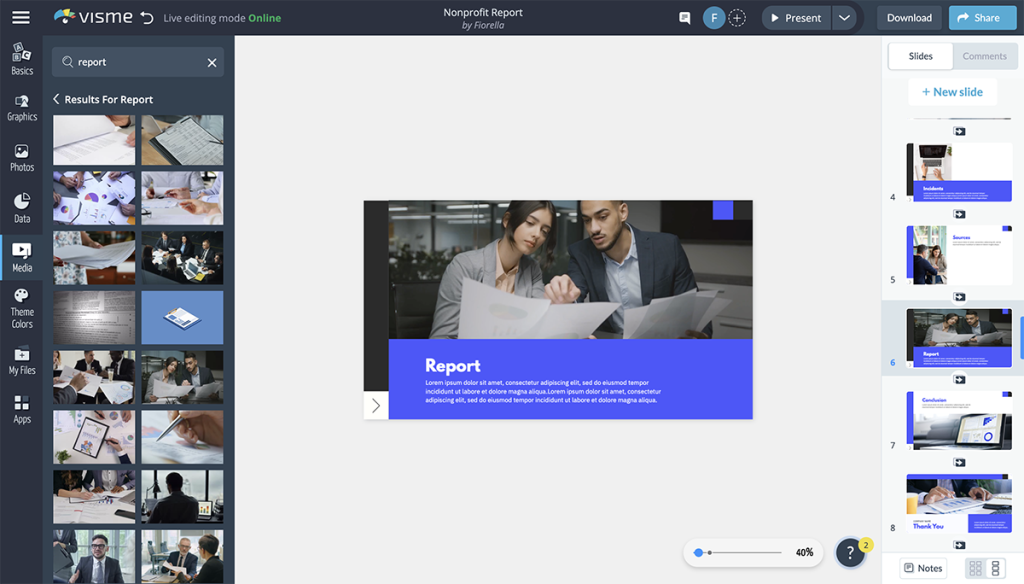
Task: Select slide 7 with the Conclusion thumbnail
Action: coord(958,419)
